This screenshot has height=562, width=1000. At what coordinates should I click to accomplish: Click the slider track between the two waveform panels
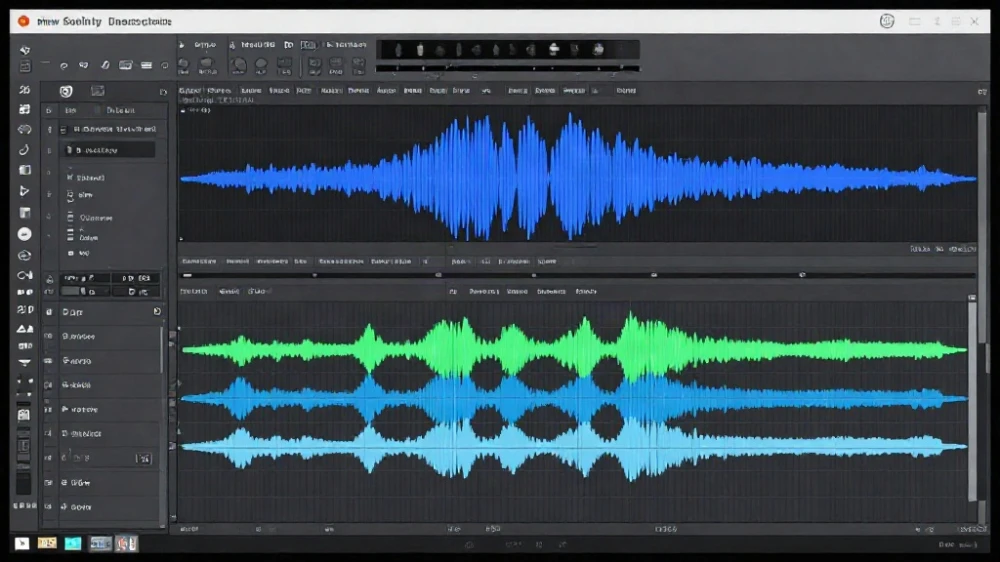point(578,276)
